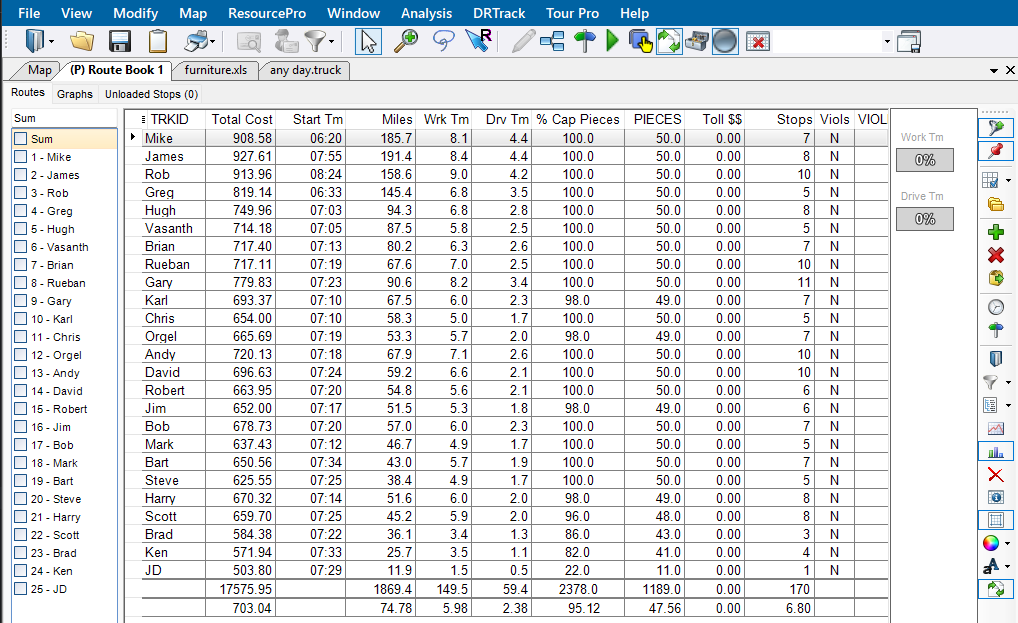Check the 12 - Orgel route checkbox
The image size is (1018, 623).
(x=20, y=355)
